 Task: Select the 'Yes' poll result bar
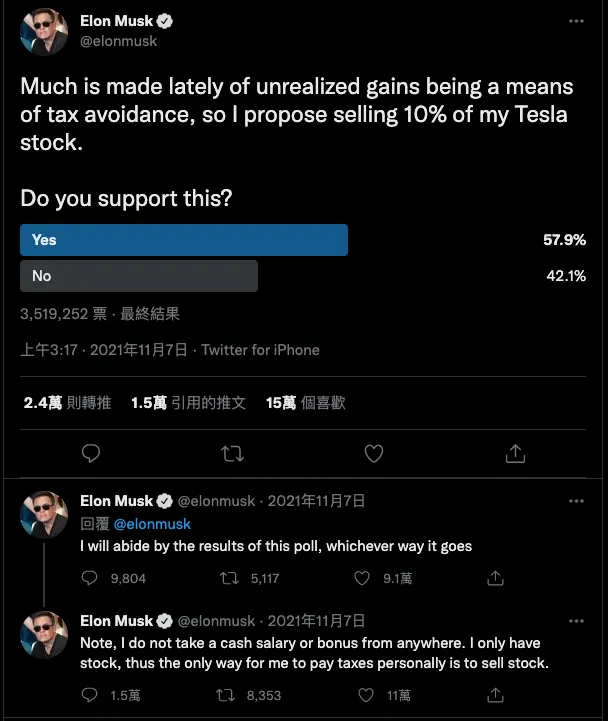pos(184,240)
